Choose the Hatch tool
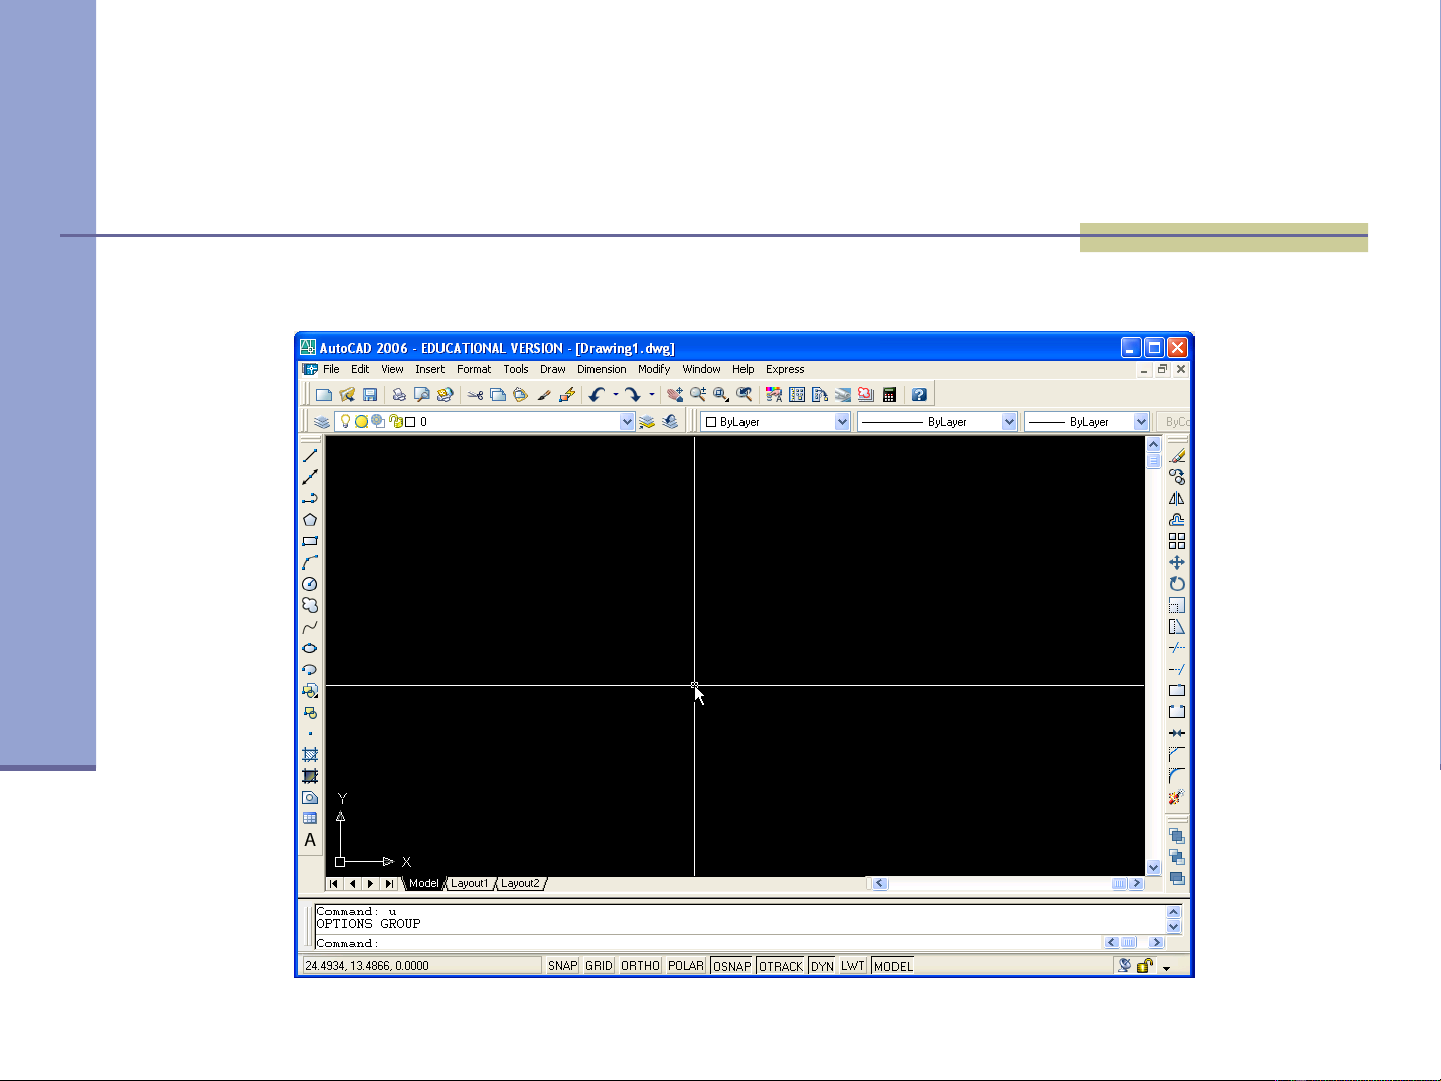 pyautogui.click(x=310, y=755)
